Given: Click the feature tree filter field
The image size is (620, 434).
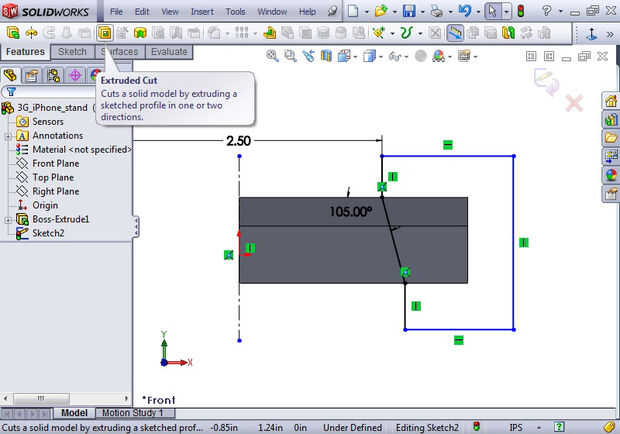Looking at the screenshot, I should coord(50,92).
